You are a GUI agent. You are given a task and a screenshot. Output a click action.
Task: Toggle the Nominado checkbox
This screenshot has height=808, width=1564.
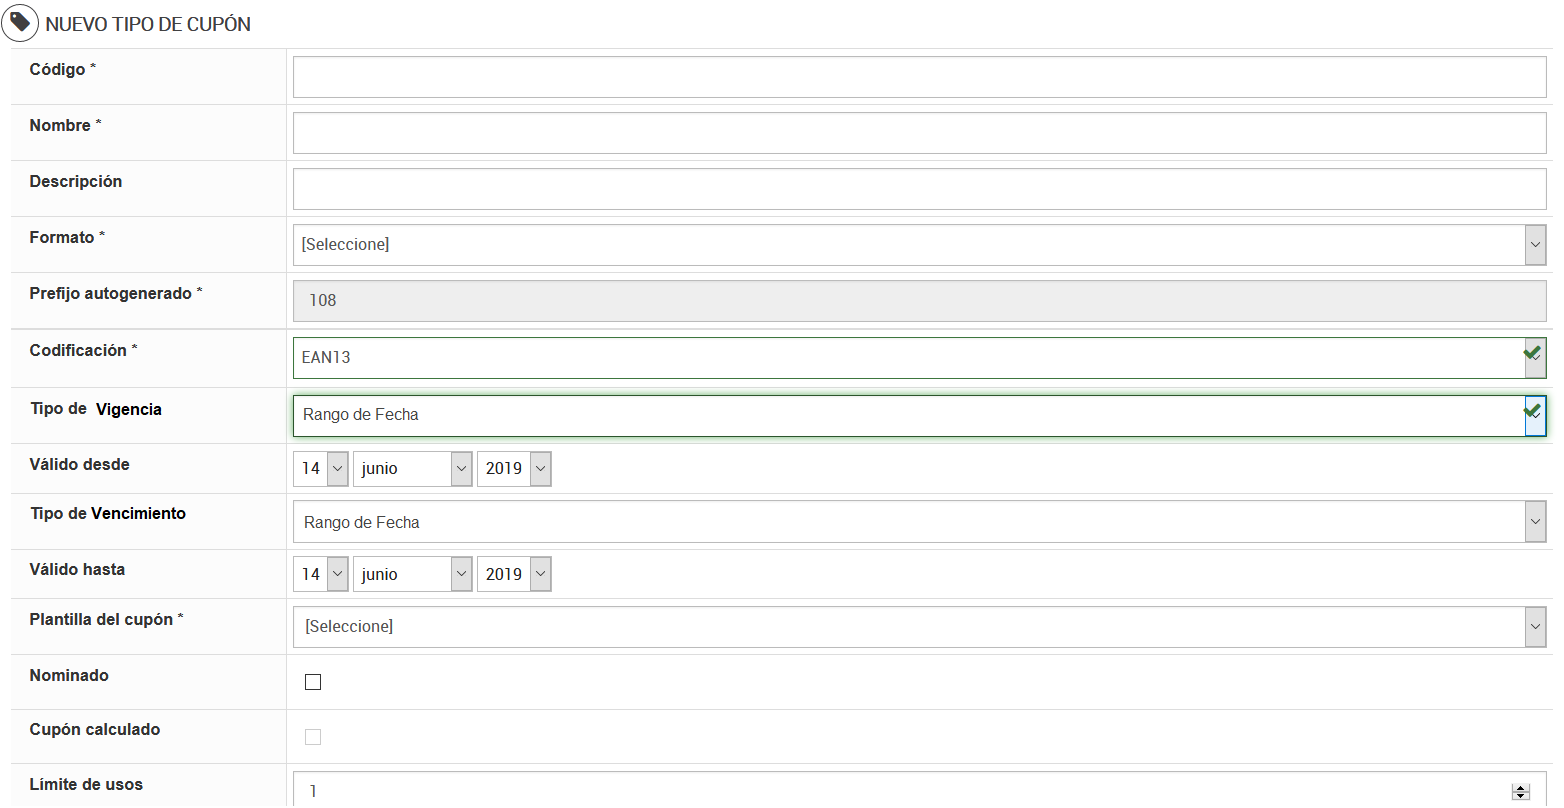click(313, 682)
